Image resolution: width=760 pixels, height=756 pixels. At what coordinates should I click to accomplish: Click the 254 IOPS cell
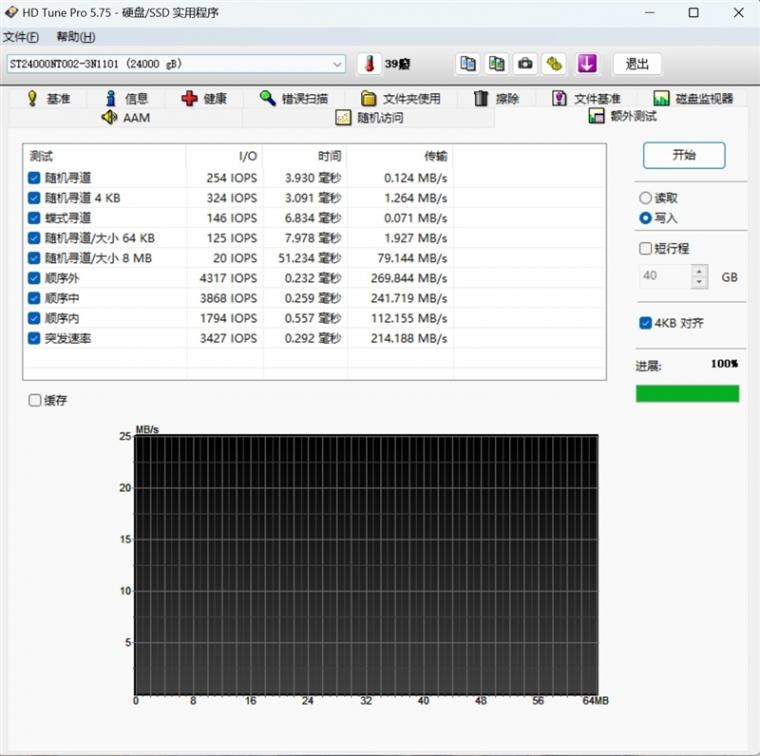coord(232,178)
